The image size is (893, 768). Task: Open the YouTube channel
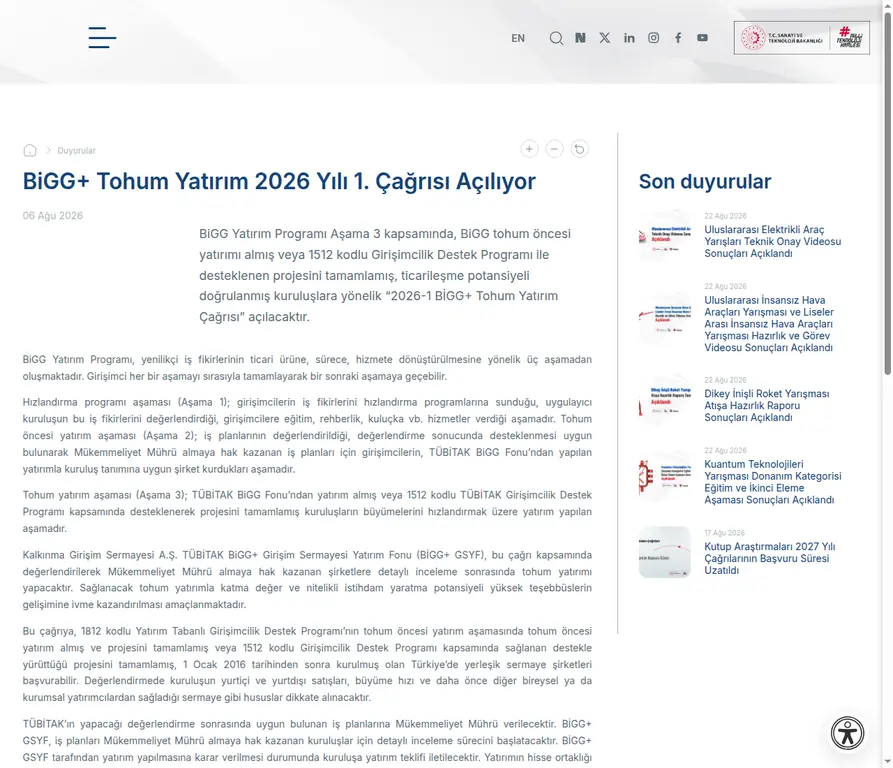click(x=703, y=38)
